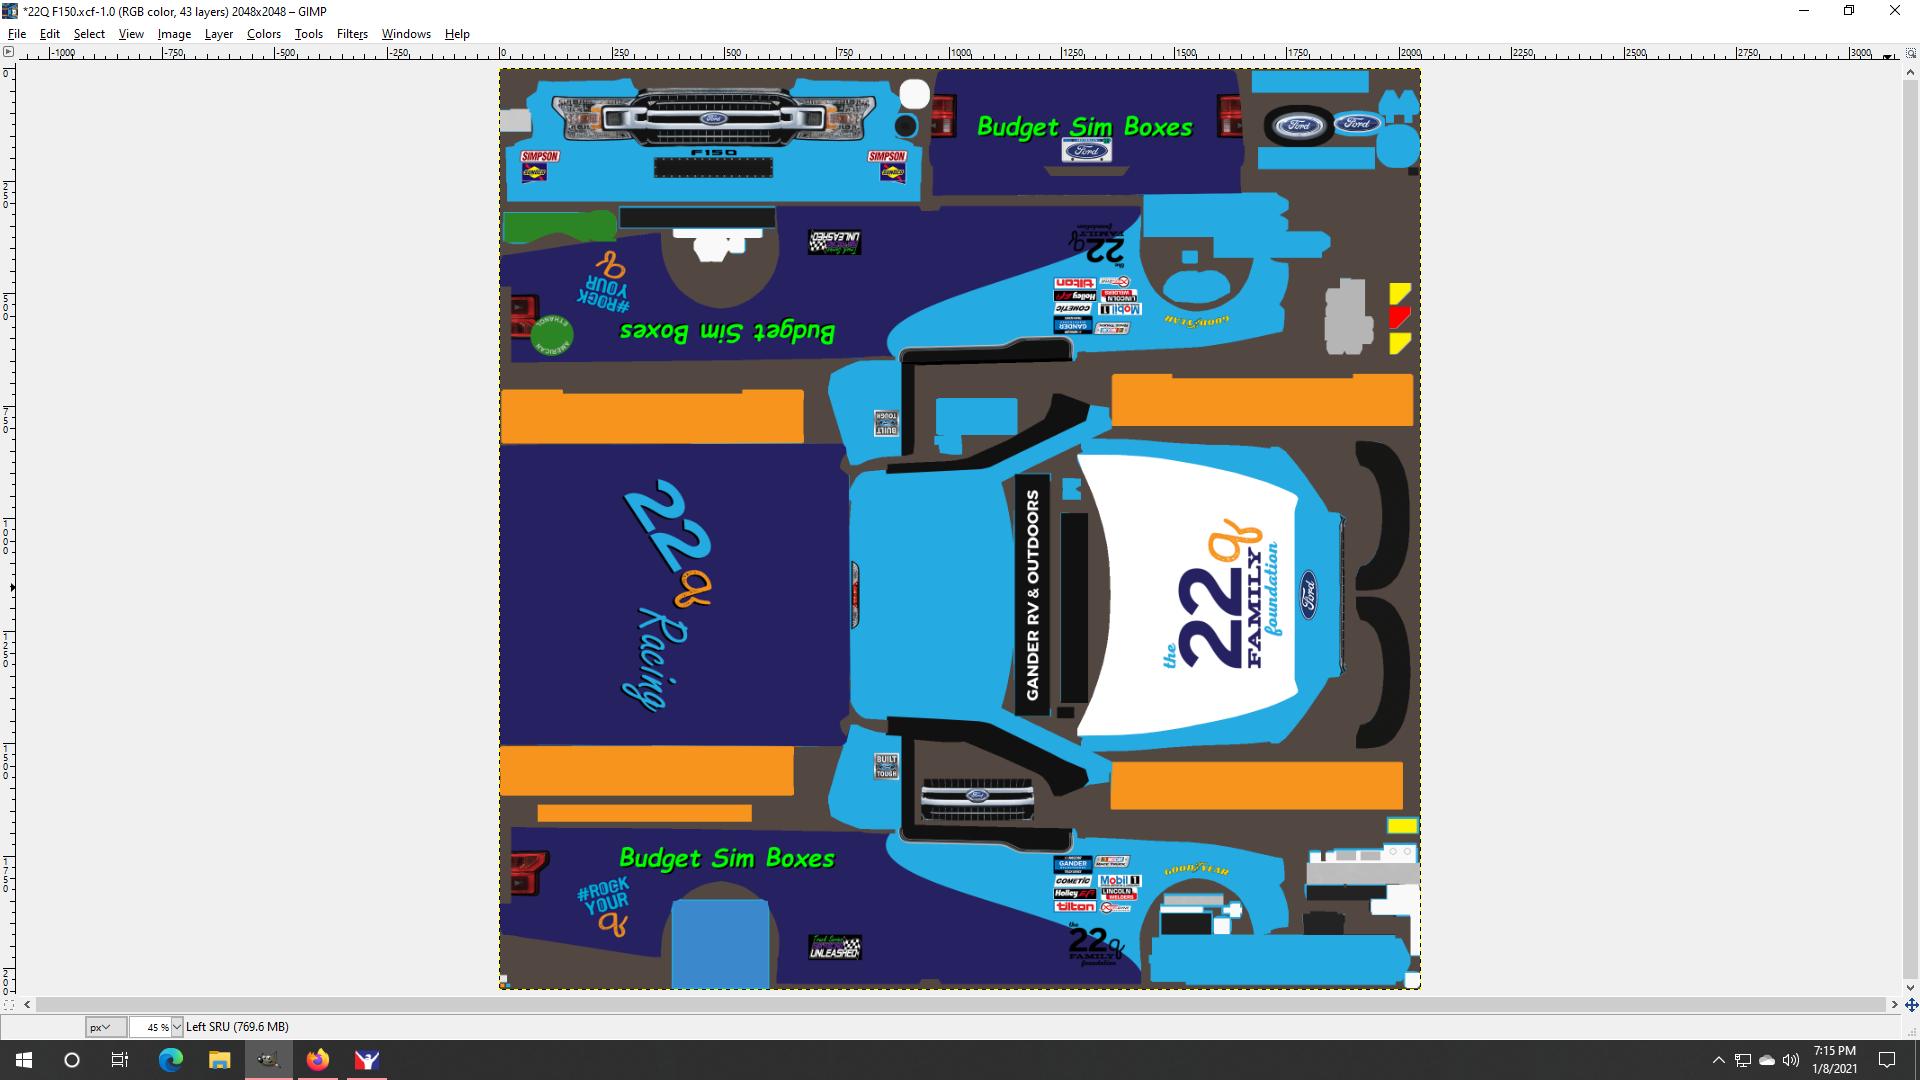This screenshot has width=1920, height=1080.
Task: Open the Action Center notification button
Action: click(x=1885, y=1059)
